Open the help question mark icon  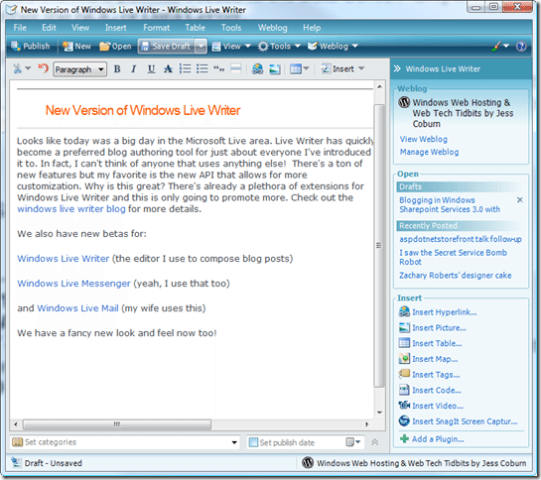521,46
